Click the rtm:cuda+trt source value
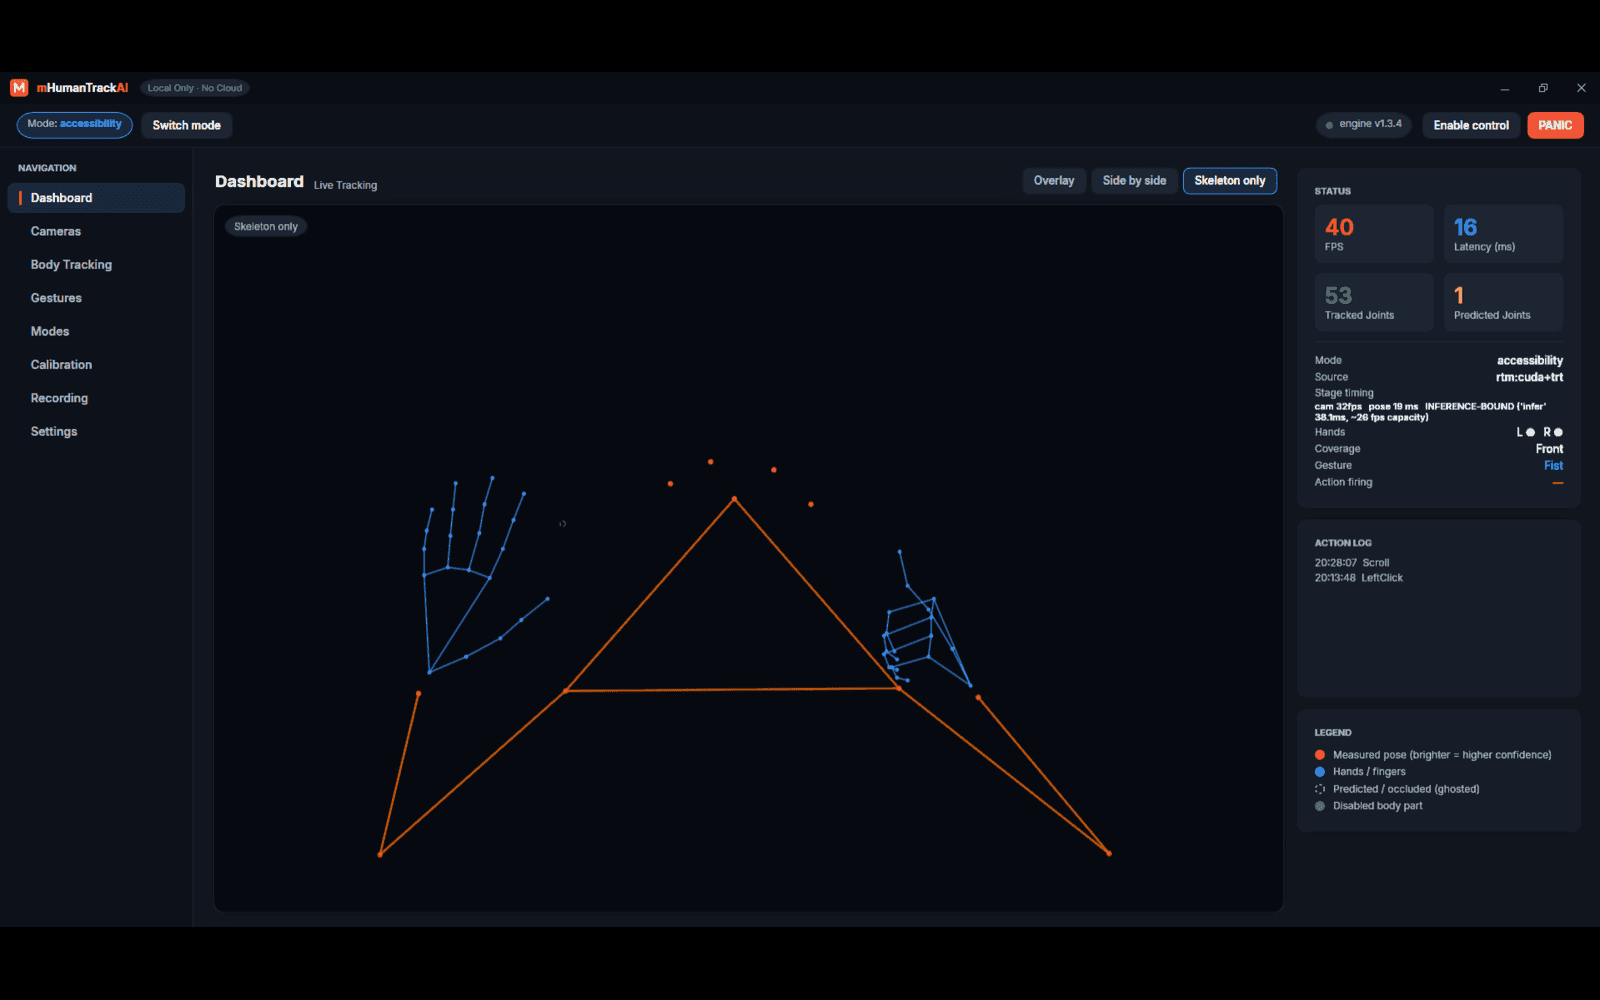The height and width of the screenshot is (1000, 1600). click(1529, 377)
